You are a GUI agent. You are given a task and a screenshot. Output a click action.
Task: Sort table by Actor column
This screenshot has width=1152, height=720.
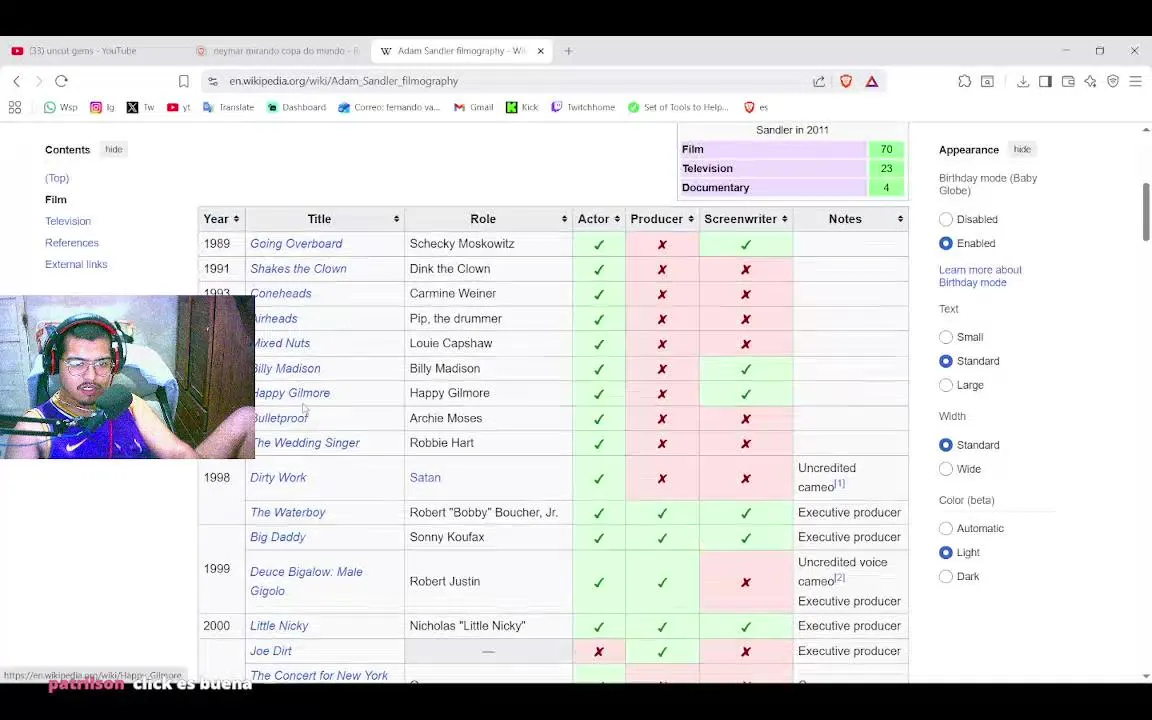point(599,219)
